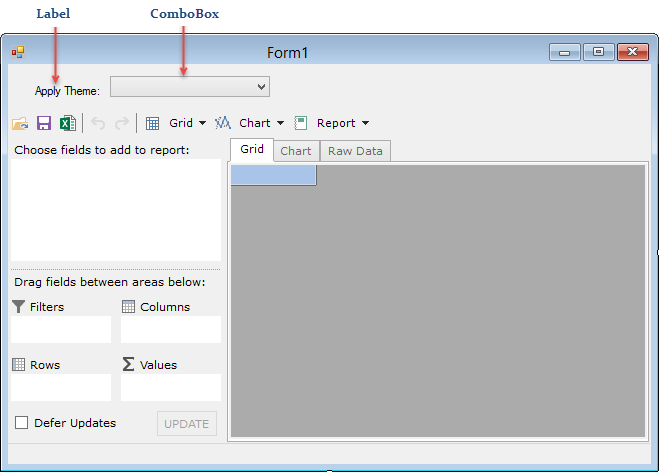Click the Open file folder icon

20,124
